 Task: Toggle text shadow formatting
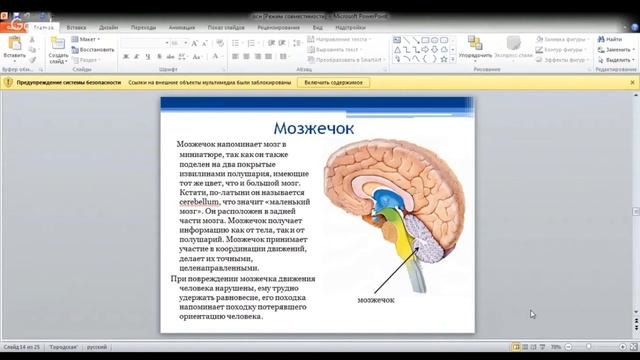coord(159,57)
